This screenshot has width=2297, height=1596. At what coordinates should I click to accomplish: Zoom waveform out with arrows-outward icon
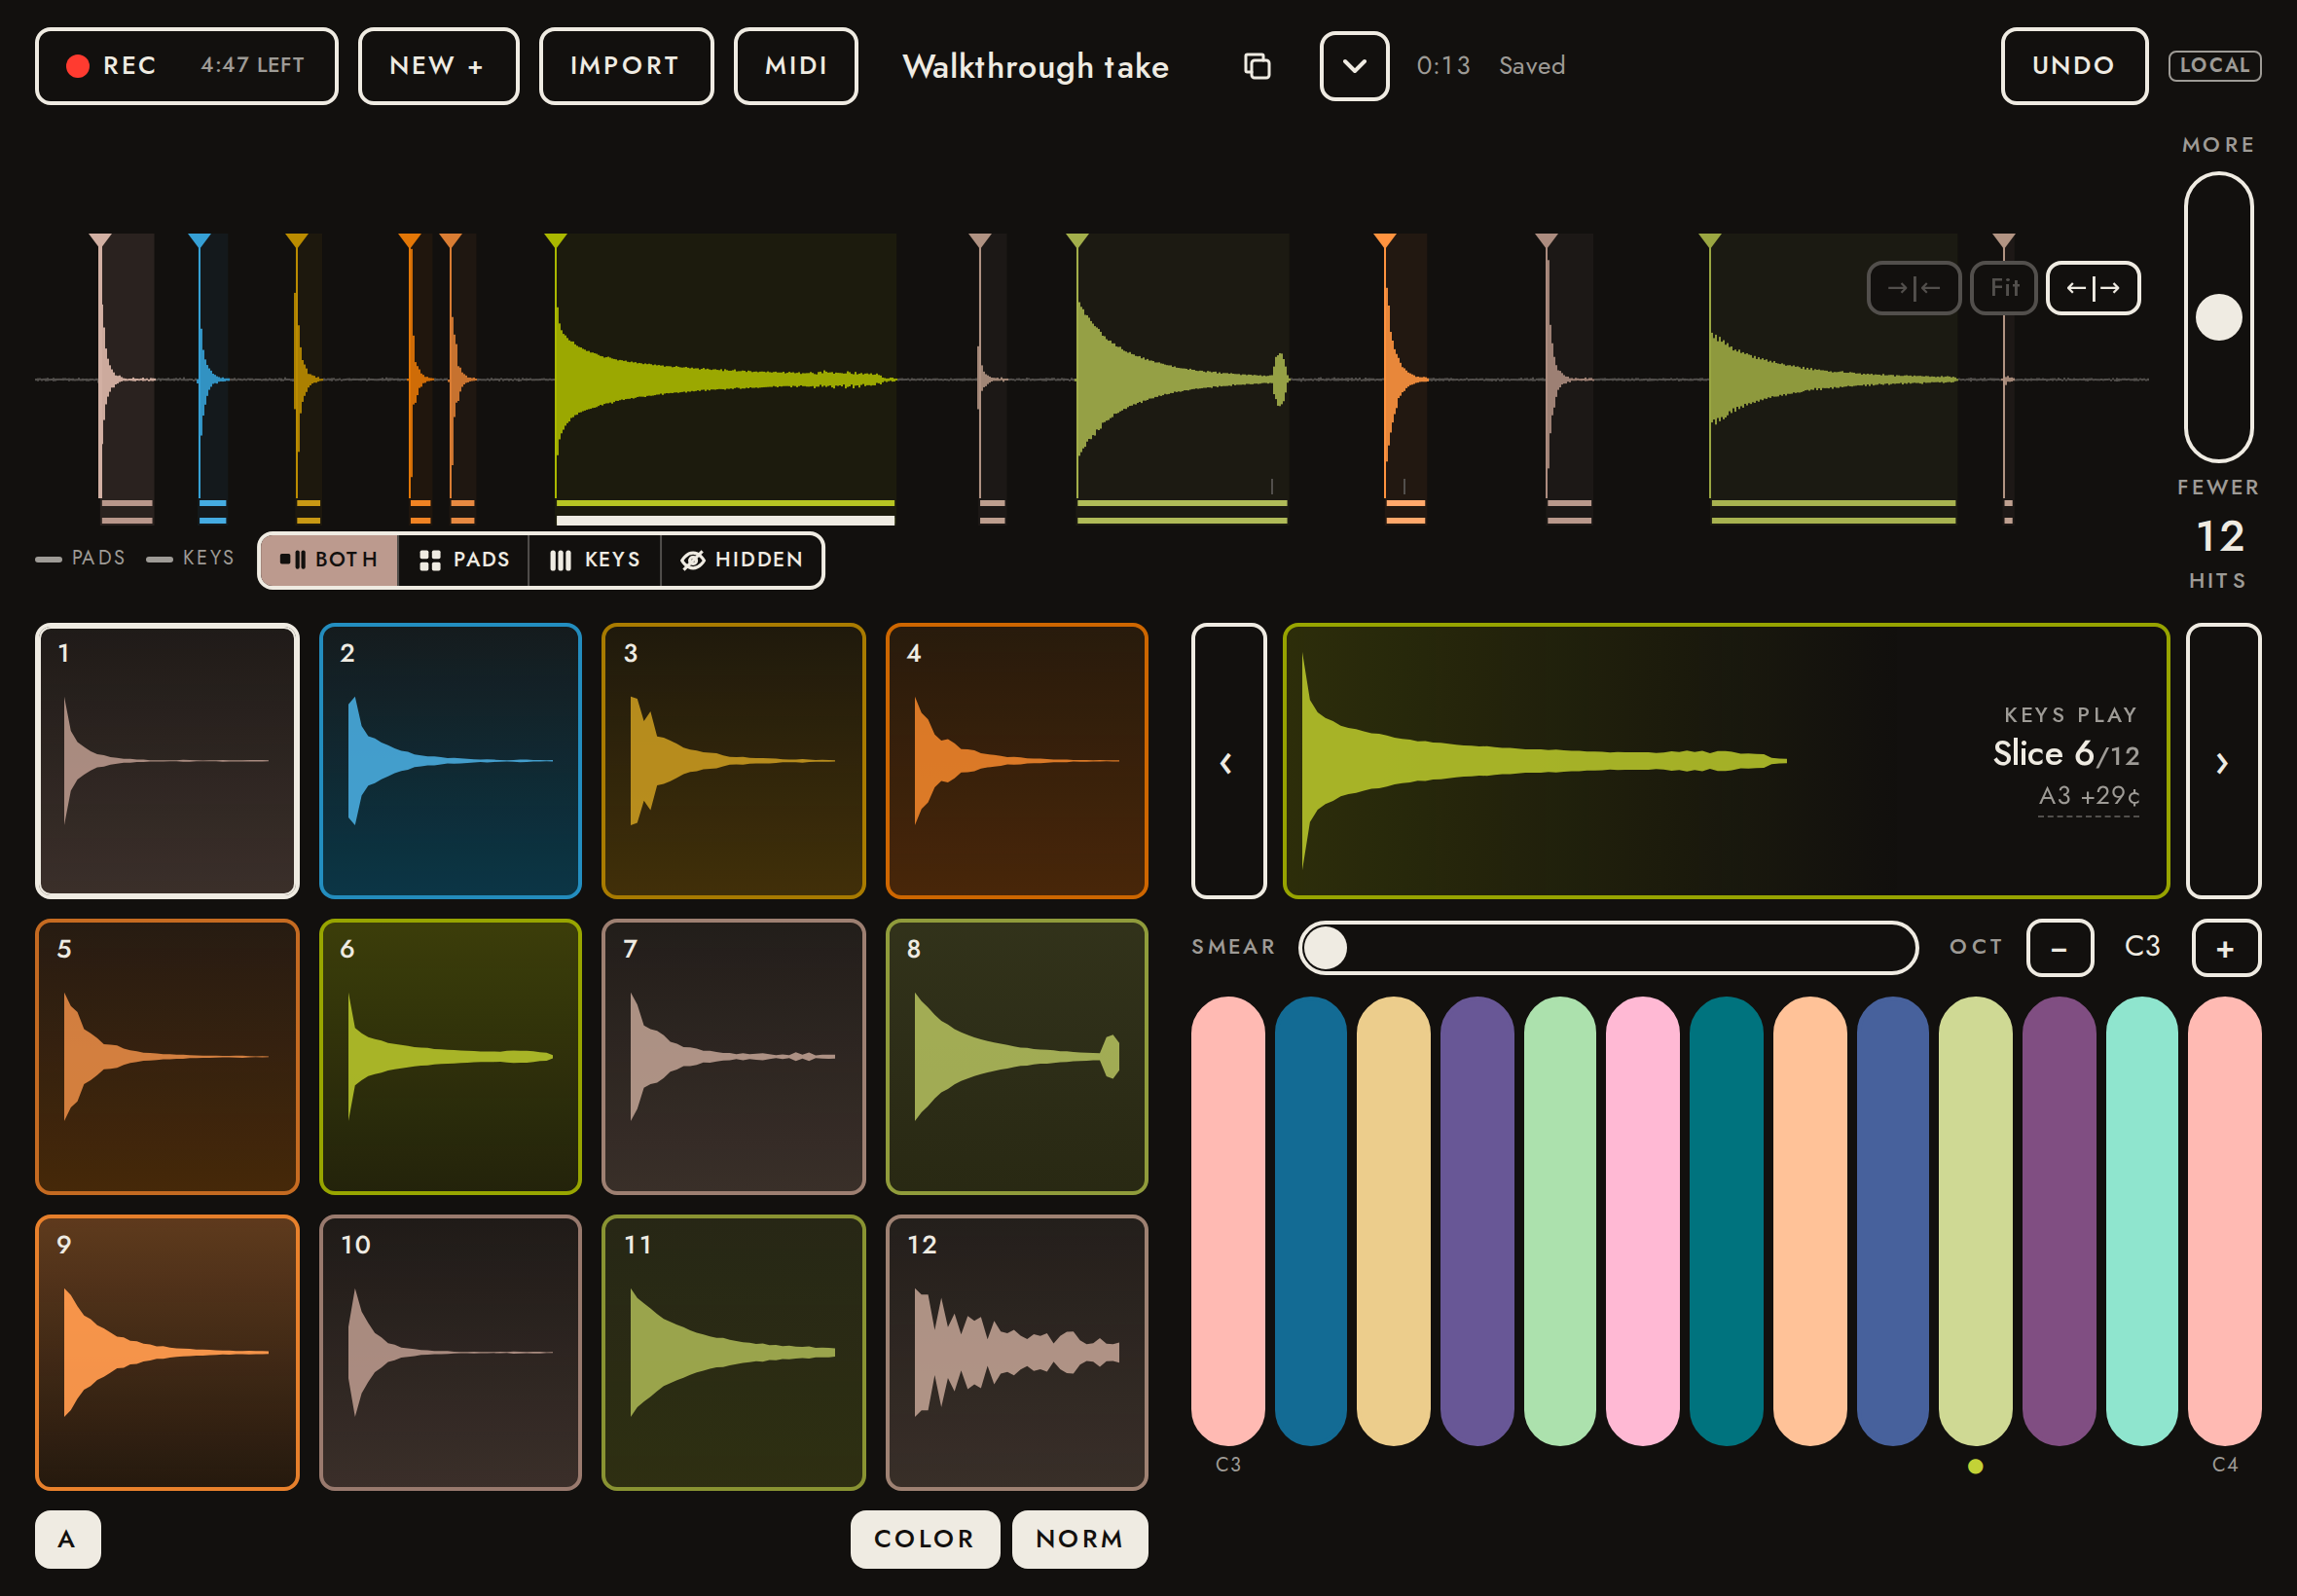click(2093, 288)
